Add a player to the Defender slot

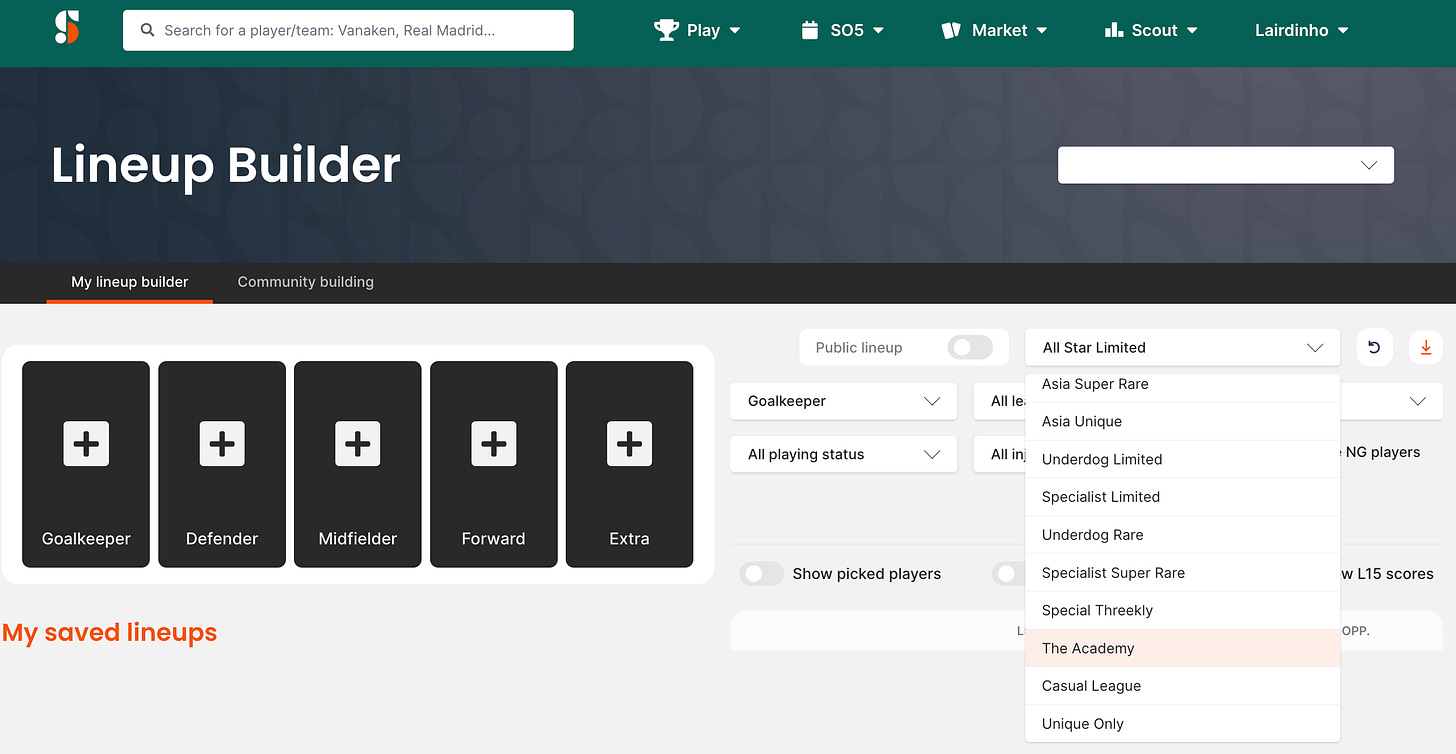click(222, 444)
